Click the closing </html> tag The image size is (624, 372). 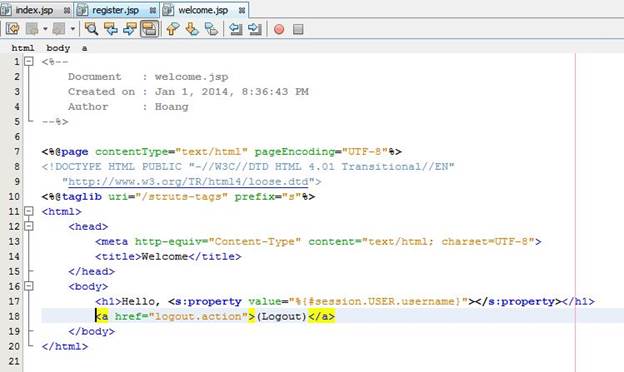(x=65, y=346)
